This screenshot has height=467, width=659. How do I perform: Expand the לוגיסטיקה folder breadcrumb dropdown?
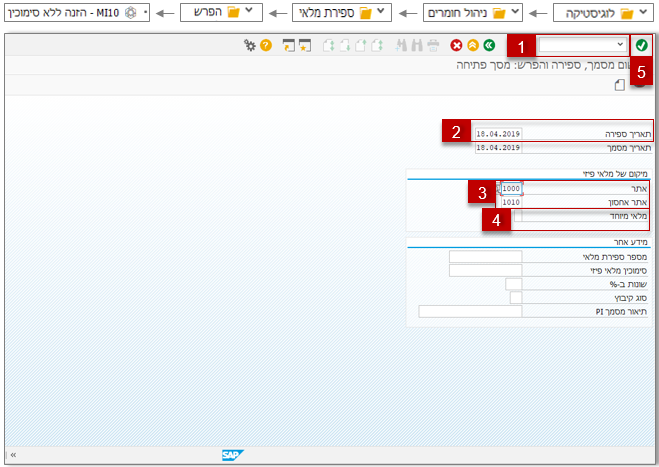tap(643, 12)
